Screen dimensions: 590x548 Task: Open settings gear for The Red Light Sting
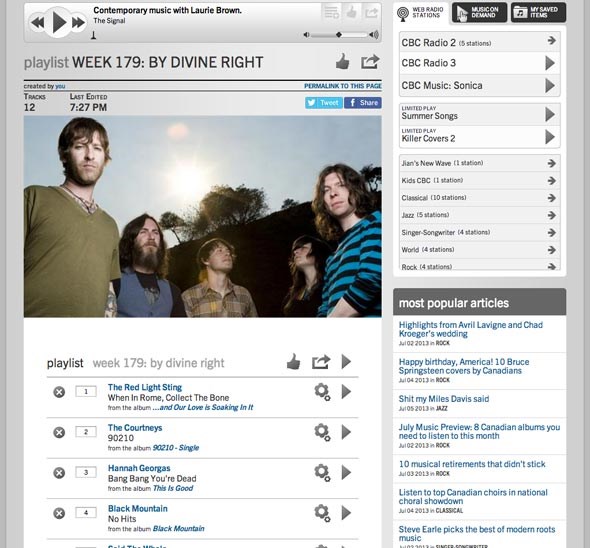point(322,392)
